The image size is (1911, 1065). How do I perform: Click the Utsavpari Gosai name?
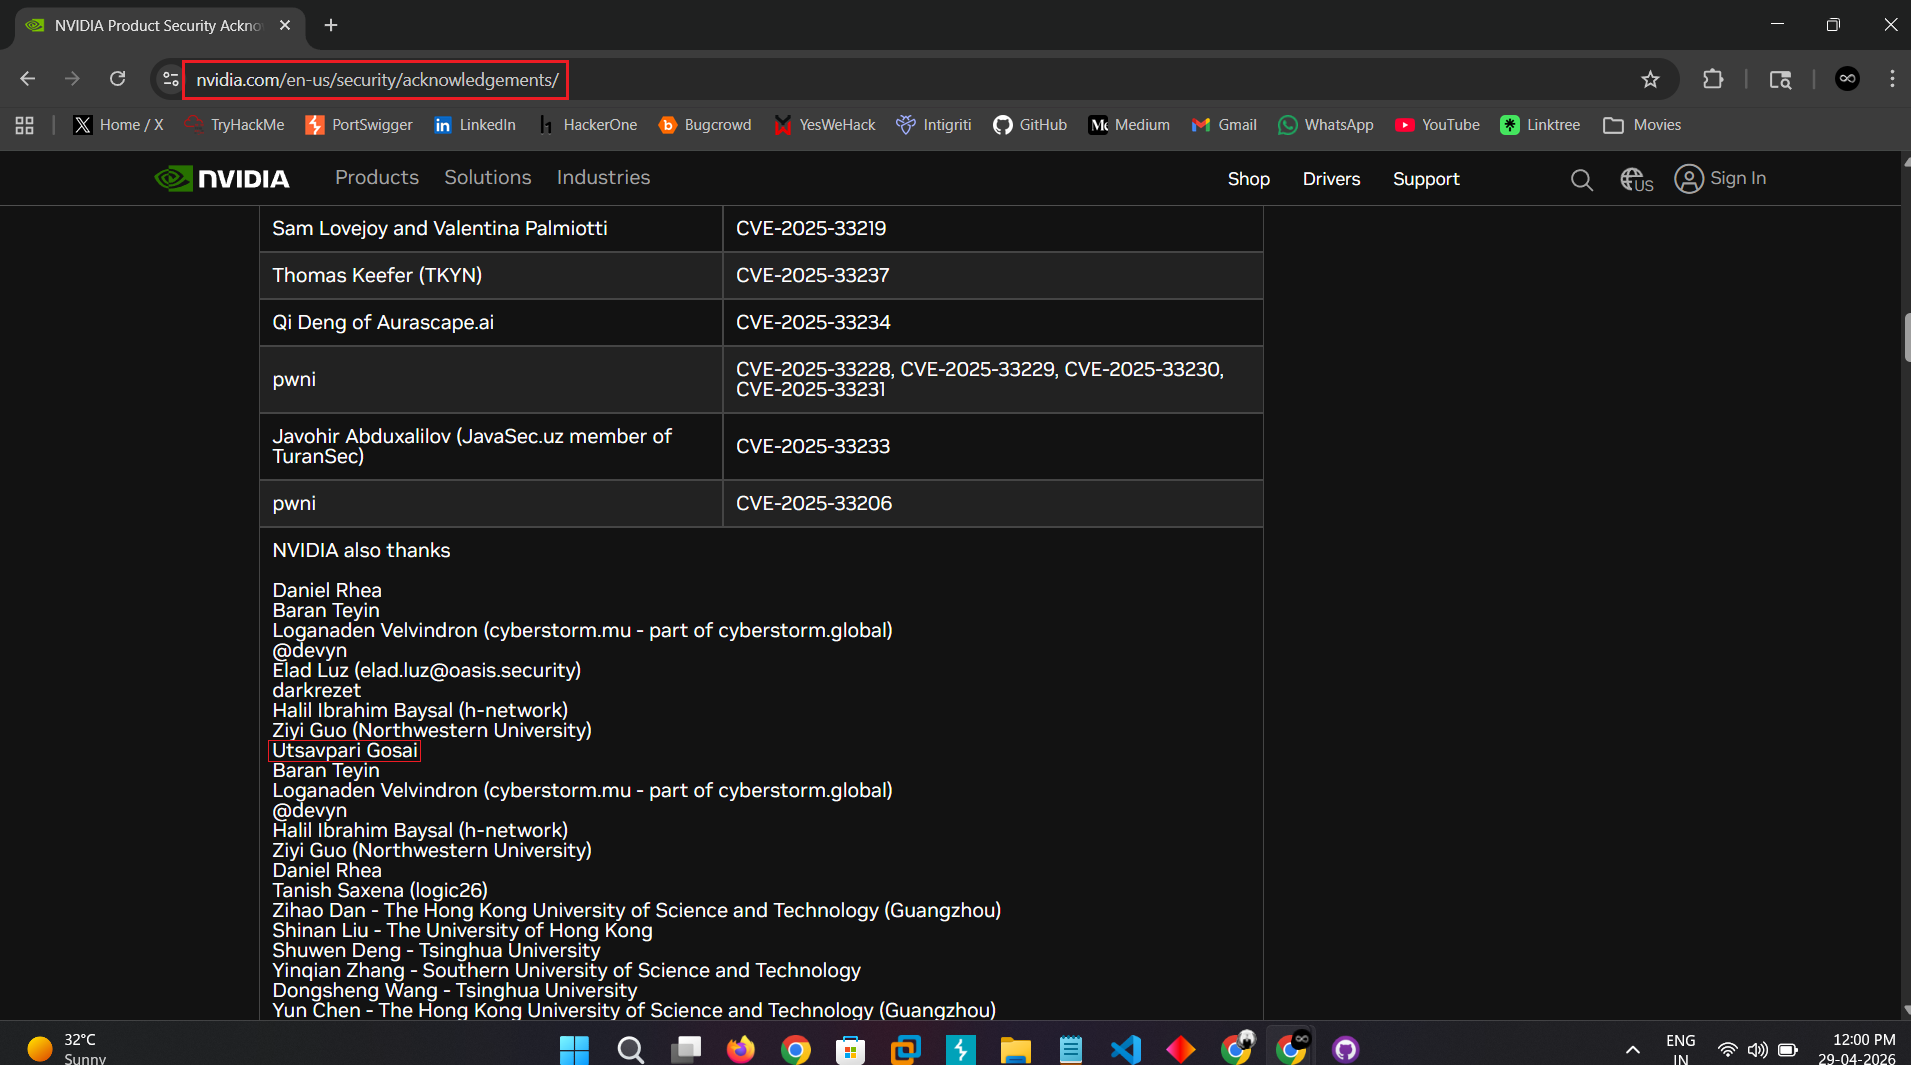point(345,751)
